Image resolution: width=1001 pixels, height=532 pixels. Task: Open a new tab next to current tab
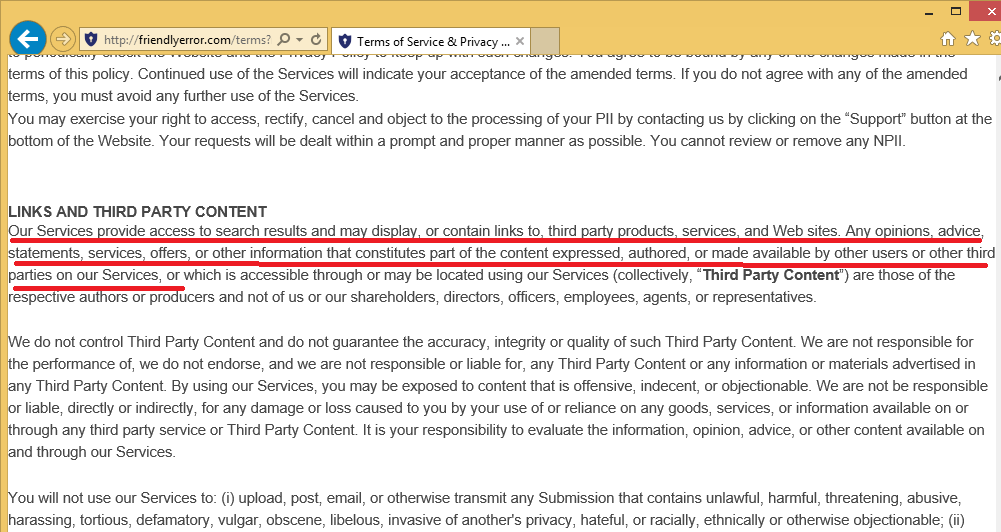coord(545,41)
